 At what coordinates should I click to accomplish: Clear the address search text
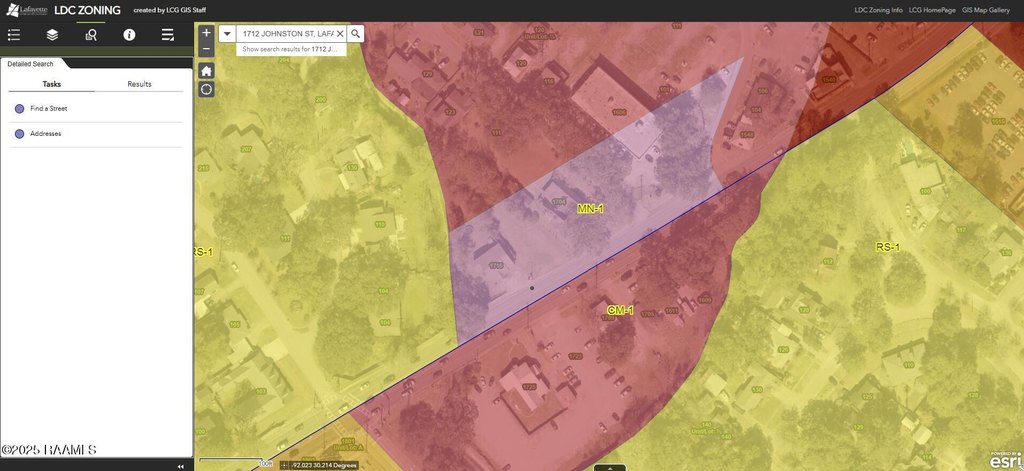tap(340, 33)
